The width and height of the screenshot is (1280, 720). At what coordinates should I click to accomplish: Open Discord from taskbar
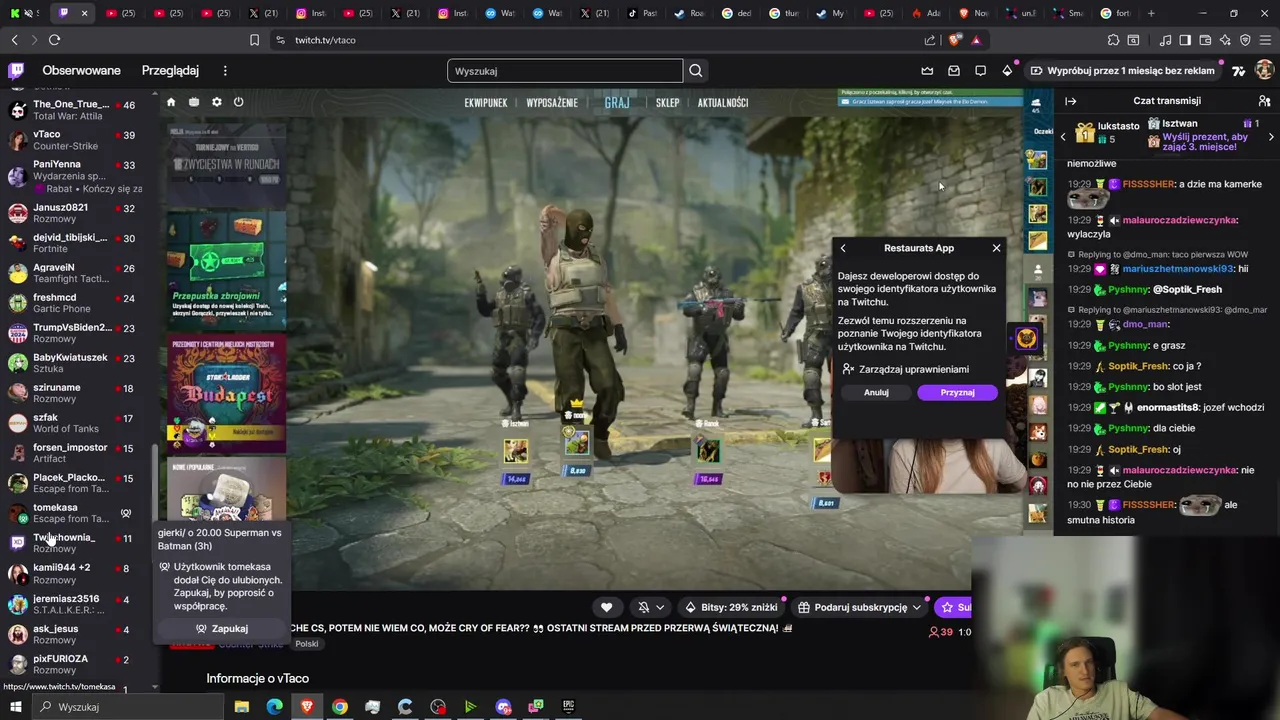[x=503, y=707]
